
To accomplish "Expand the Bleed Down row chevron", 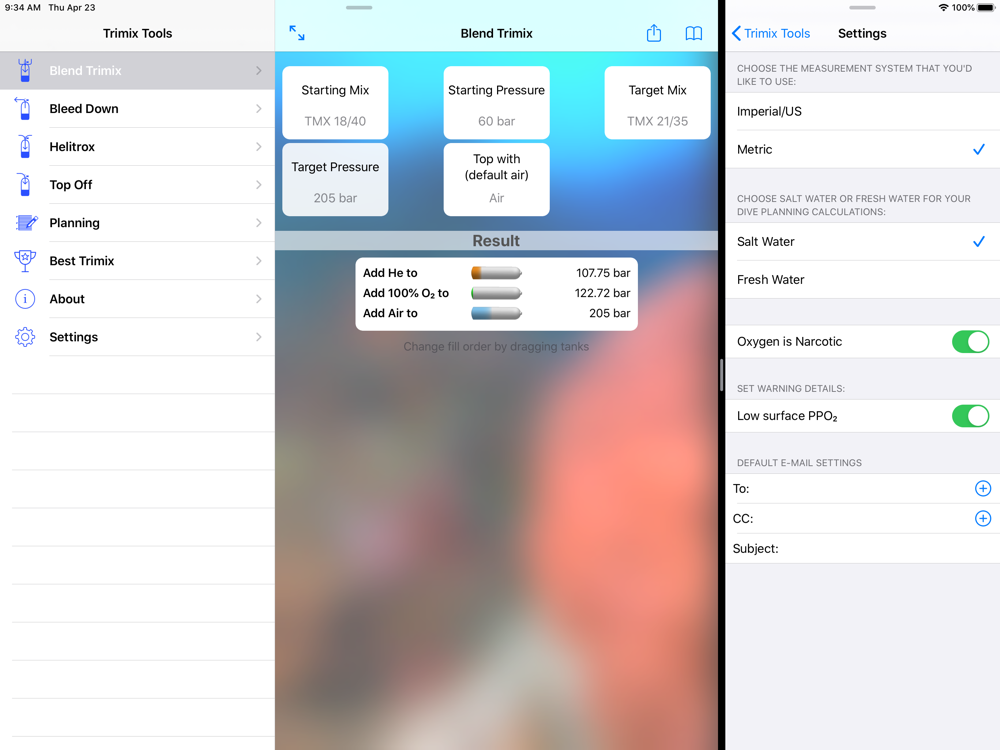I will (258, 108).
